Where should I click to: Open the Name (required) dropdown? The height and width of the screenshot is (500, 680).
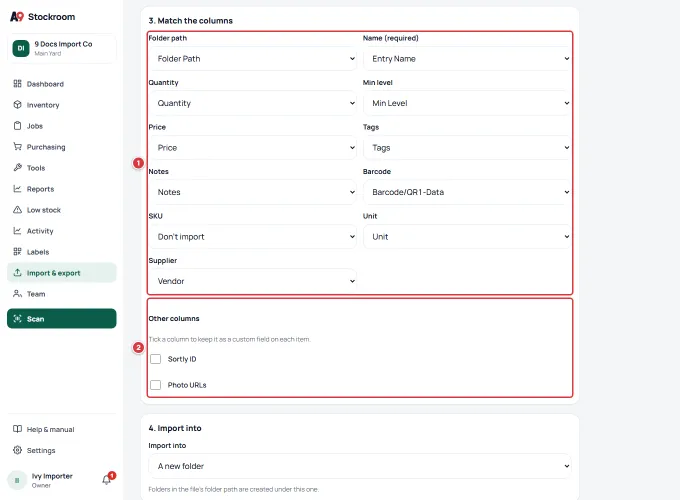[x=467, y=59]
